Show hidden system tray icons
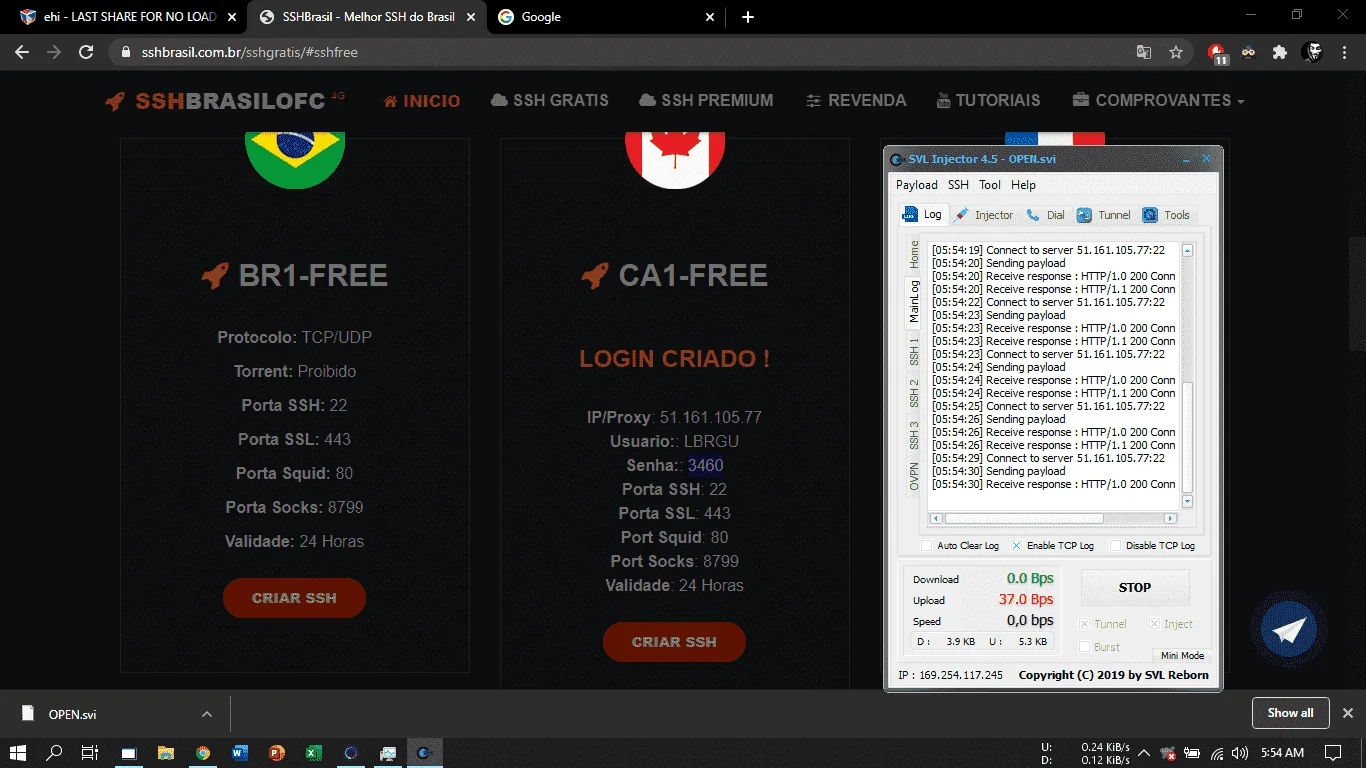The height and width of the screenshot is (768, 1366). [1144, 752]
